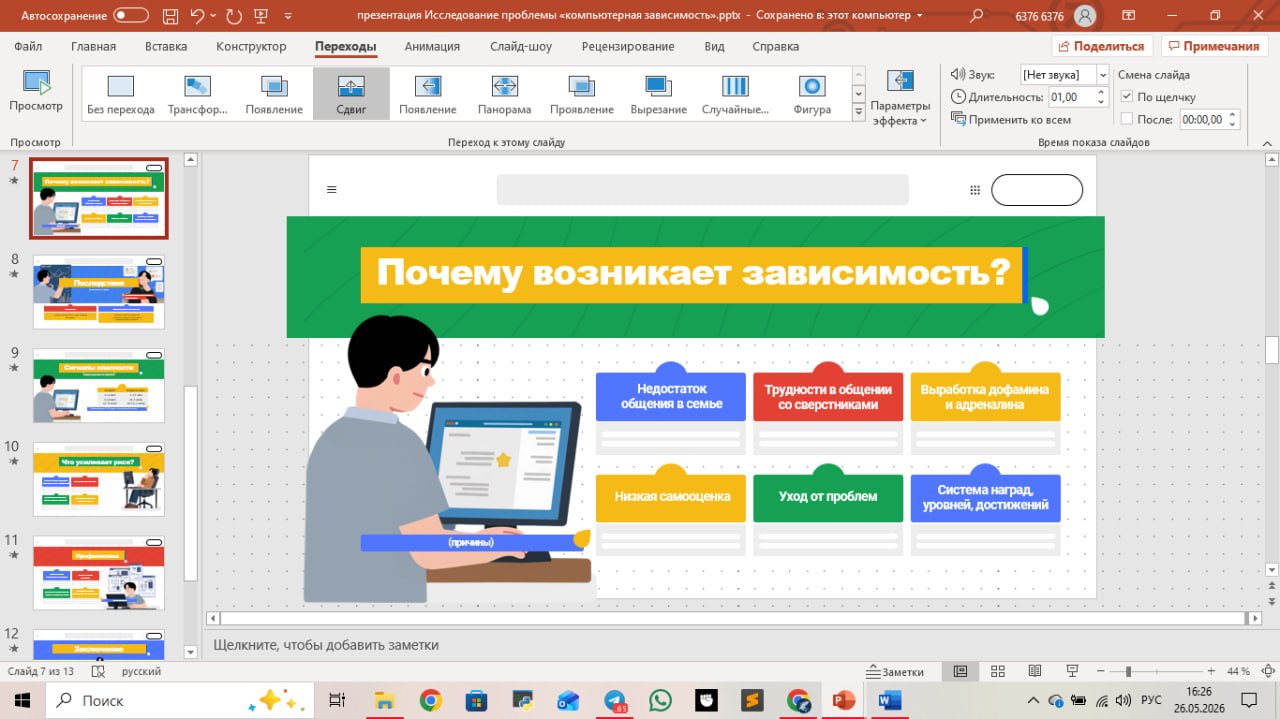Image resolution: width=1280 pixels, height=719 pixels.
Task: Open the Customize Quick Access Toolbar arrow
Action: (290, 16)
